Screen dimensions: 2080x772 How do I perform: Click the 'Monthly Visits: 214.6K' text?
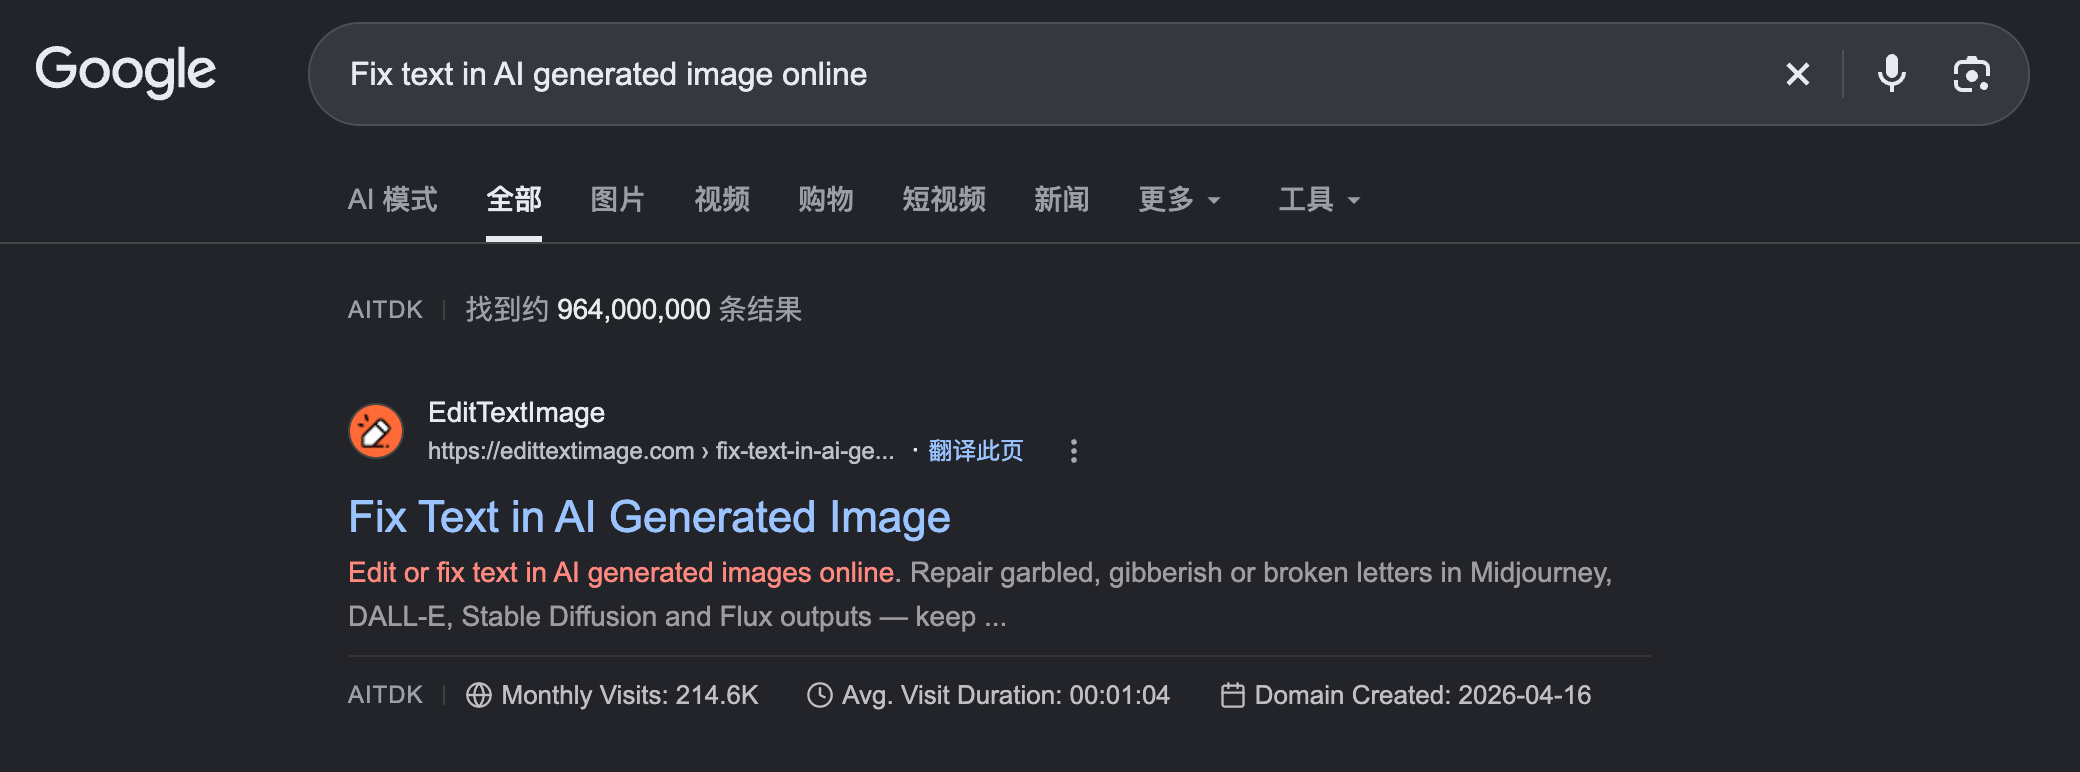(630, 695)
